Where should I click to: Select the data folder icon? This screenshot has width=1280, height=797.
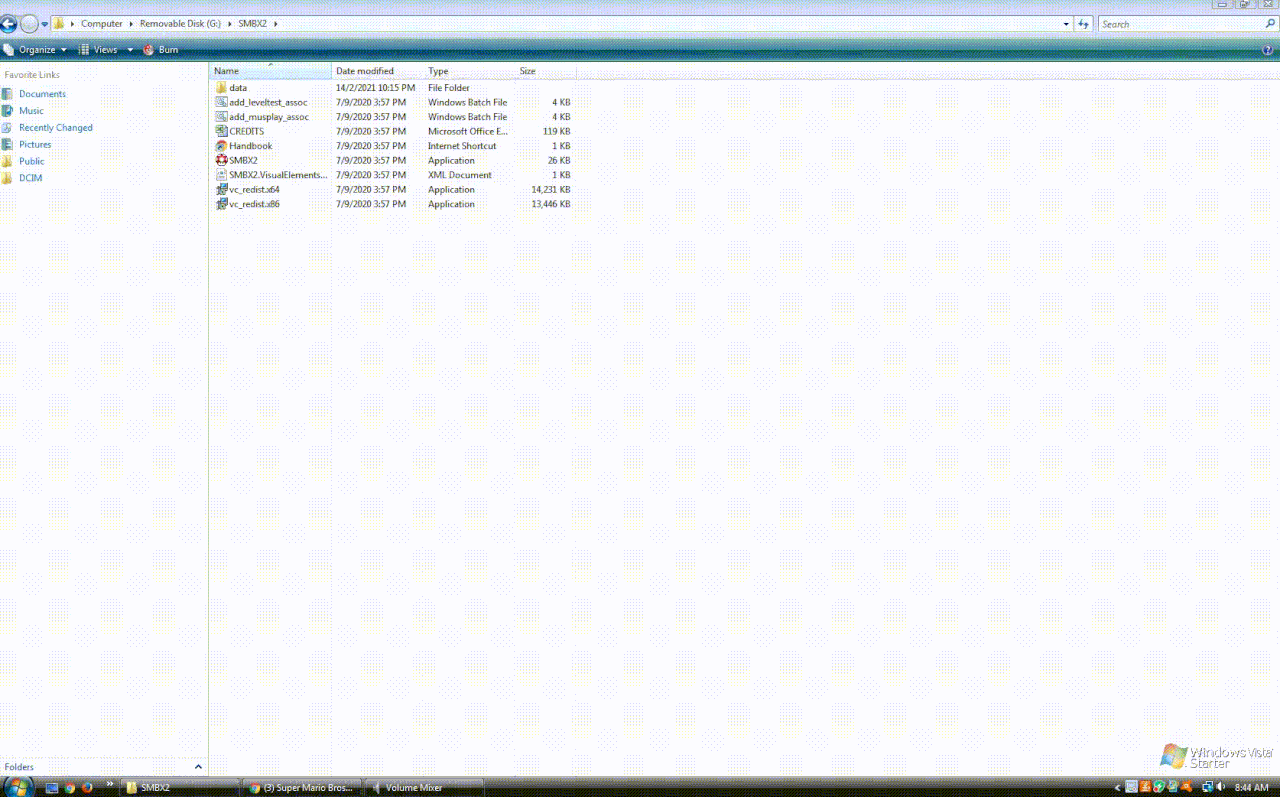[221, 88]
